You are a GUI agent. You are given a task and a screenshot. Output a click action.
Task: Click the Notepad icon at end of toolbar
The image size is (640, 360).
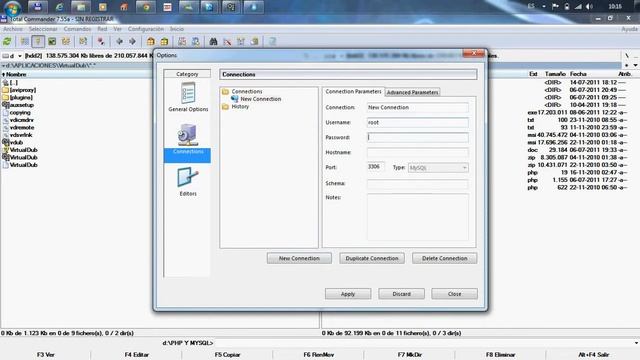272,42
